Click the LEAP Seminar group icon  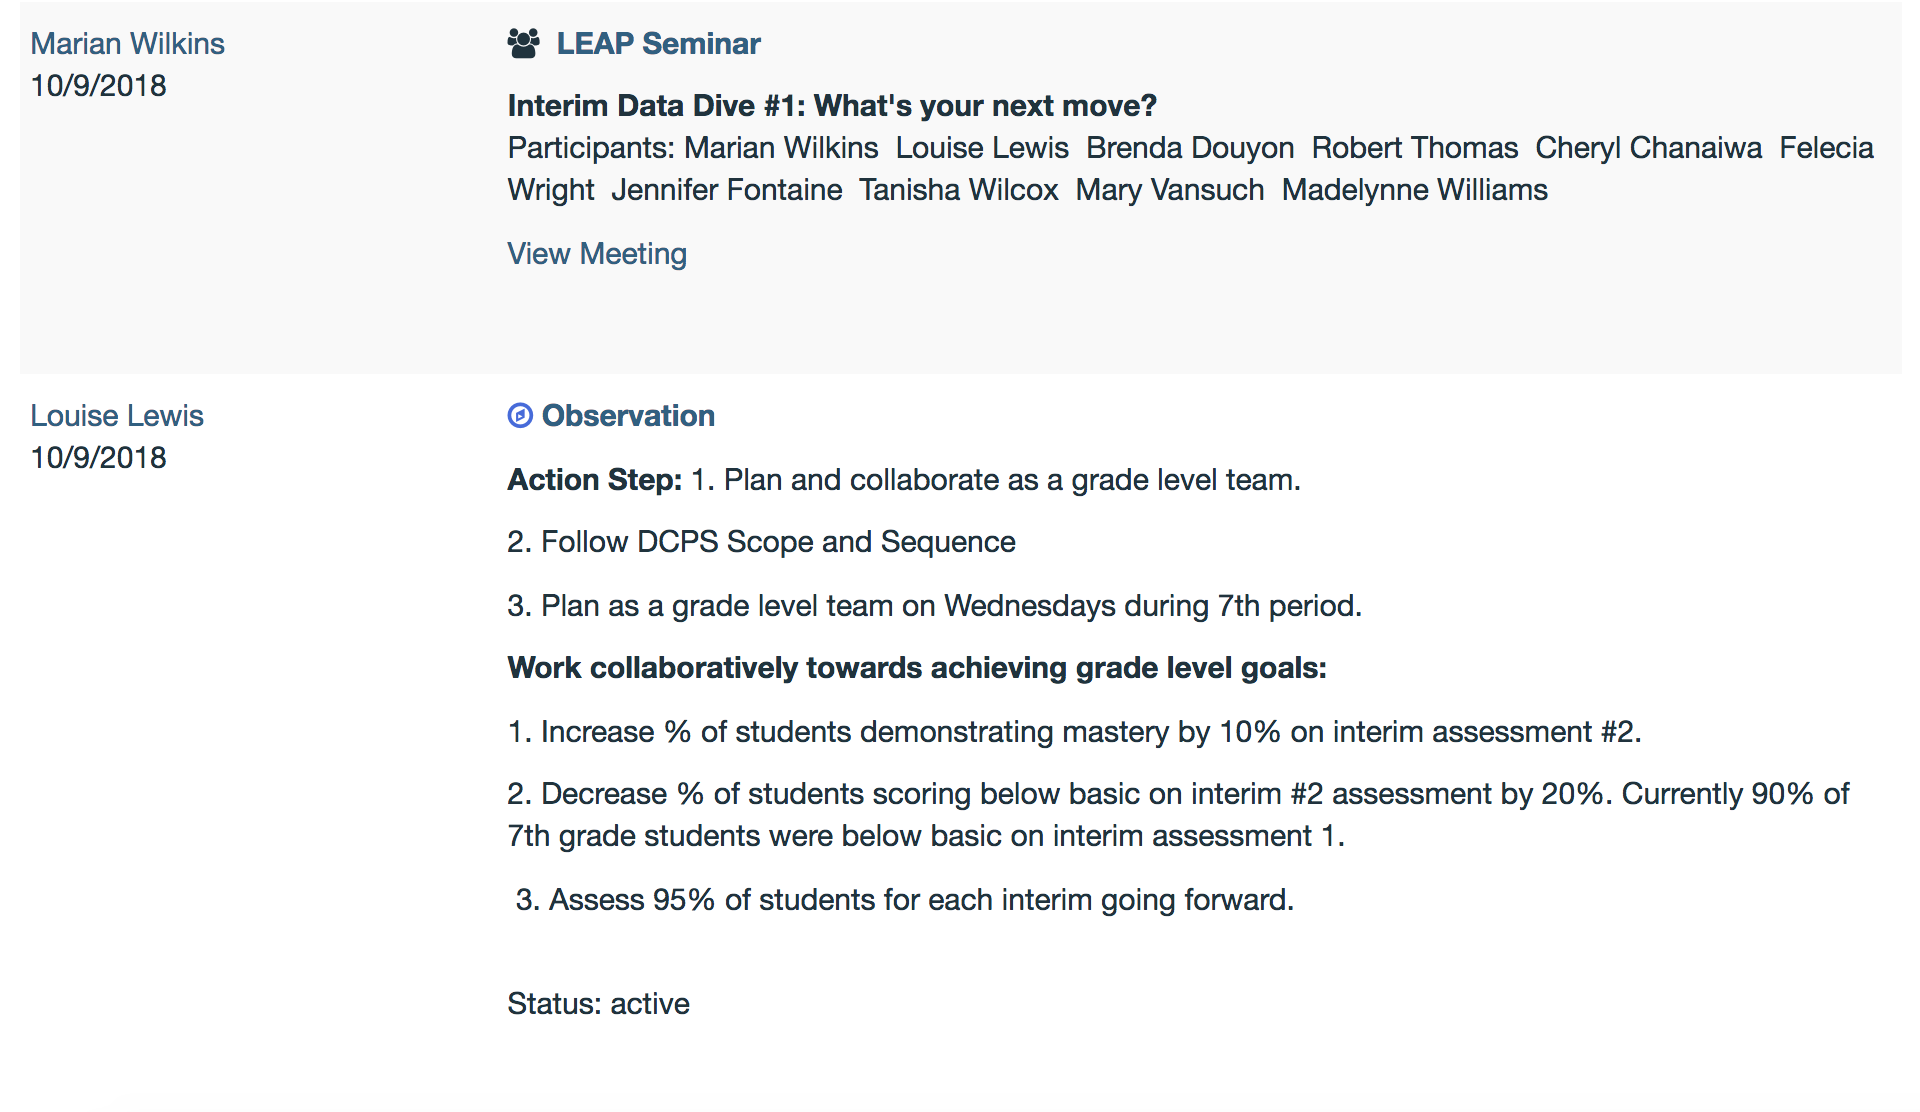[523, 44]
